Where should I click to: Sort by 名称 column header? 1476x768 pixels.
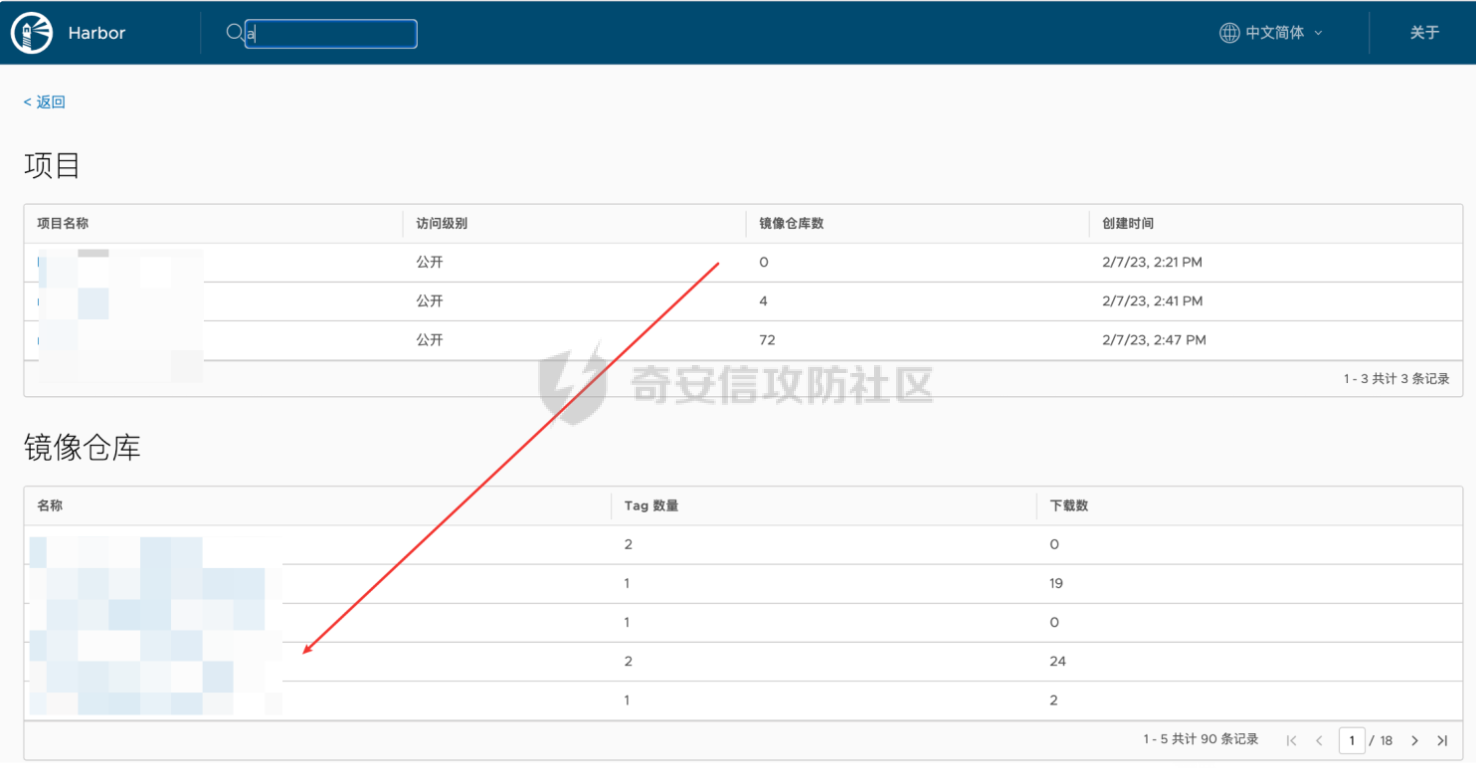coord(50,506)
